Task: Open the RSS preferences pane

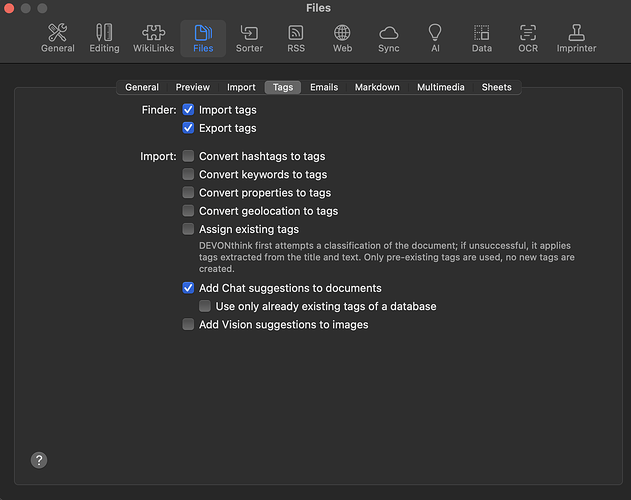Action: pyautogui.click(x=296, y=38)
